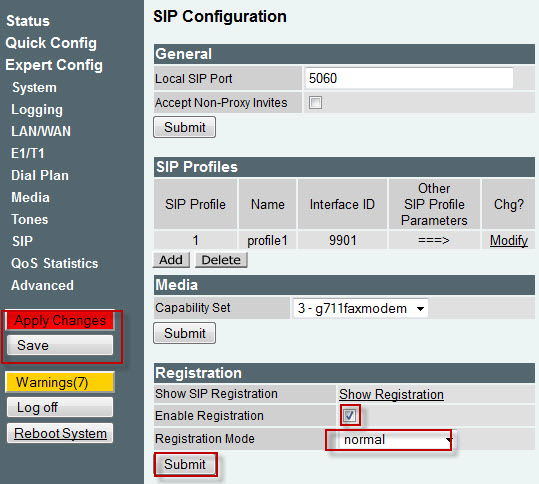
Task: Submit the Media capability set
Action: [x=185, y=333]
